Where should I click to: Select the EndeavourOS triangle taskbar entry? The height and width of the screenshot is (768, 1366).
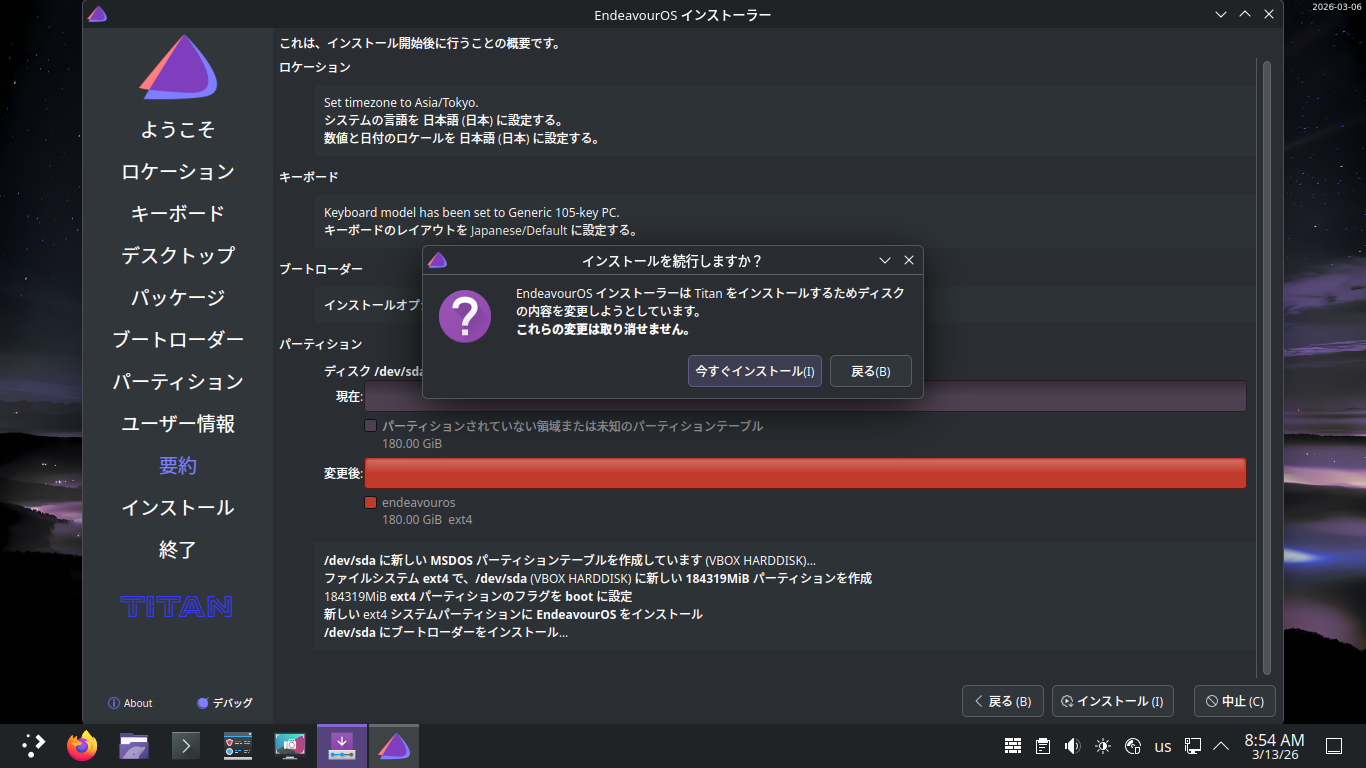coord(394,746)
